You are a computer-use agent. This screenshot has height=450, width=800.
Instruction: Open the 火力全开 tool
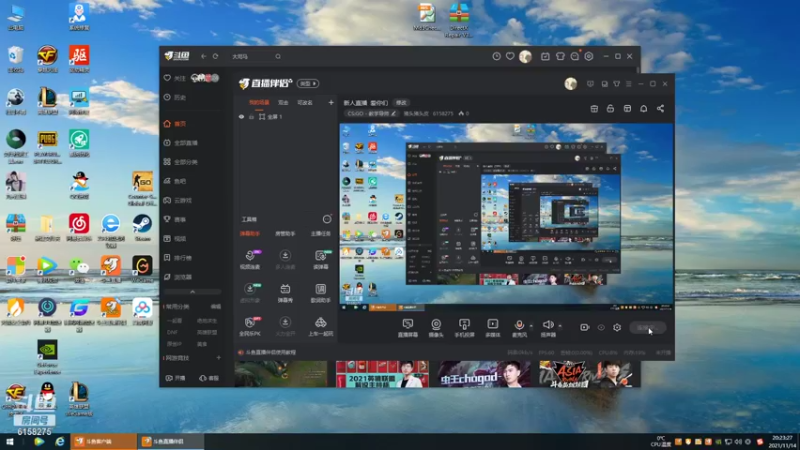[x=285, y=327]
